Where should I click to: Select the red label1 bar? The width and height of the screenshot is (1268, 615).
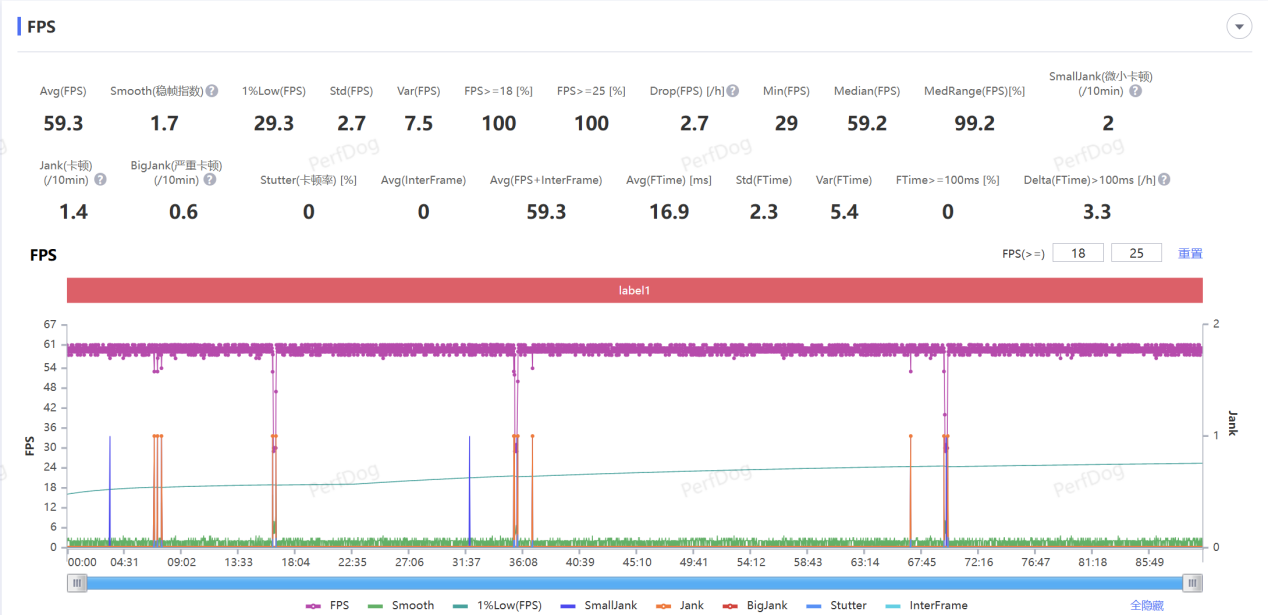click(634, 290)
